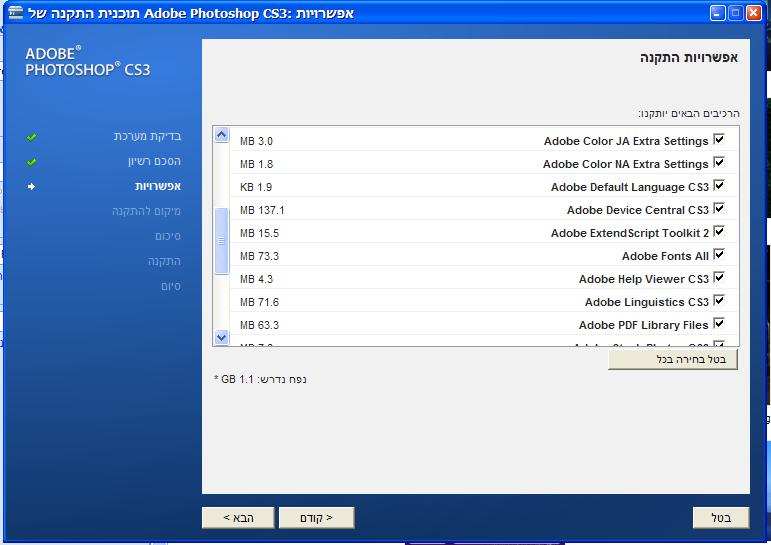Viewport: 771px width, 545px height.
Task: Select the 'סיום' step in sidebar
Action: point(171,286)
